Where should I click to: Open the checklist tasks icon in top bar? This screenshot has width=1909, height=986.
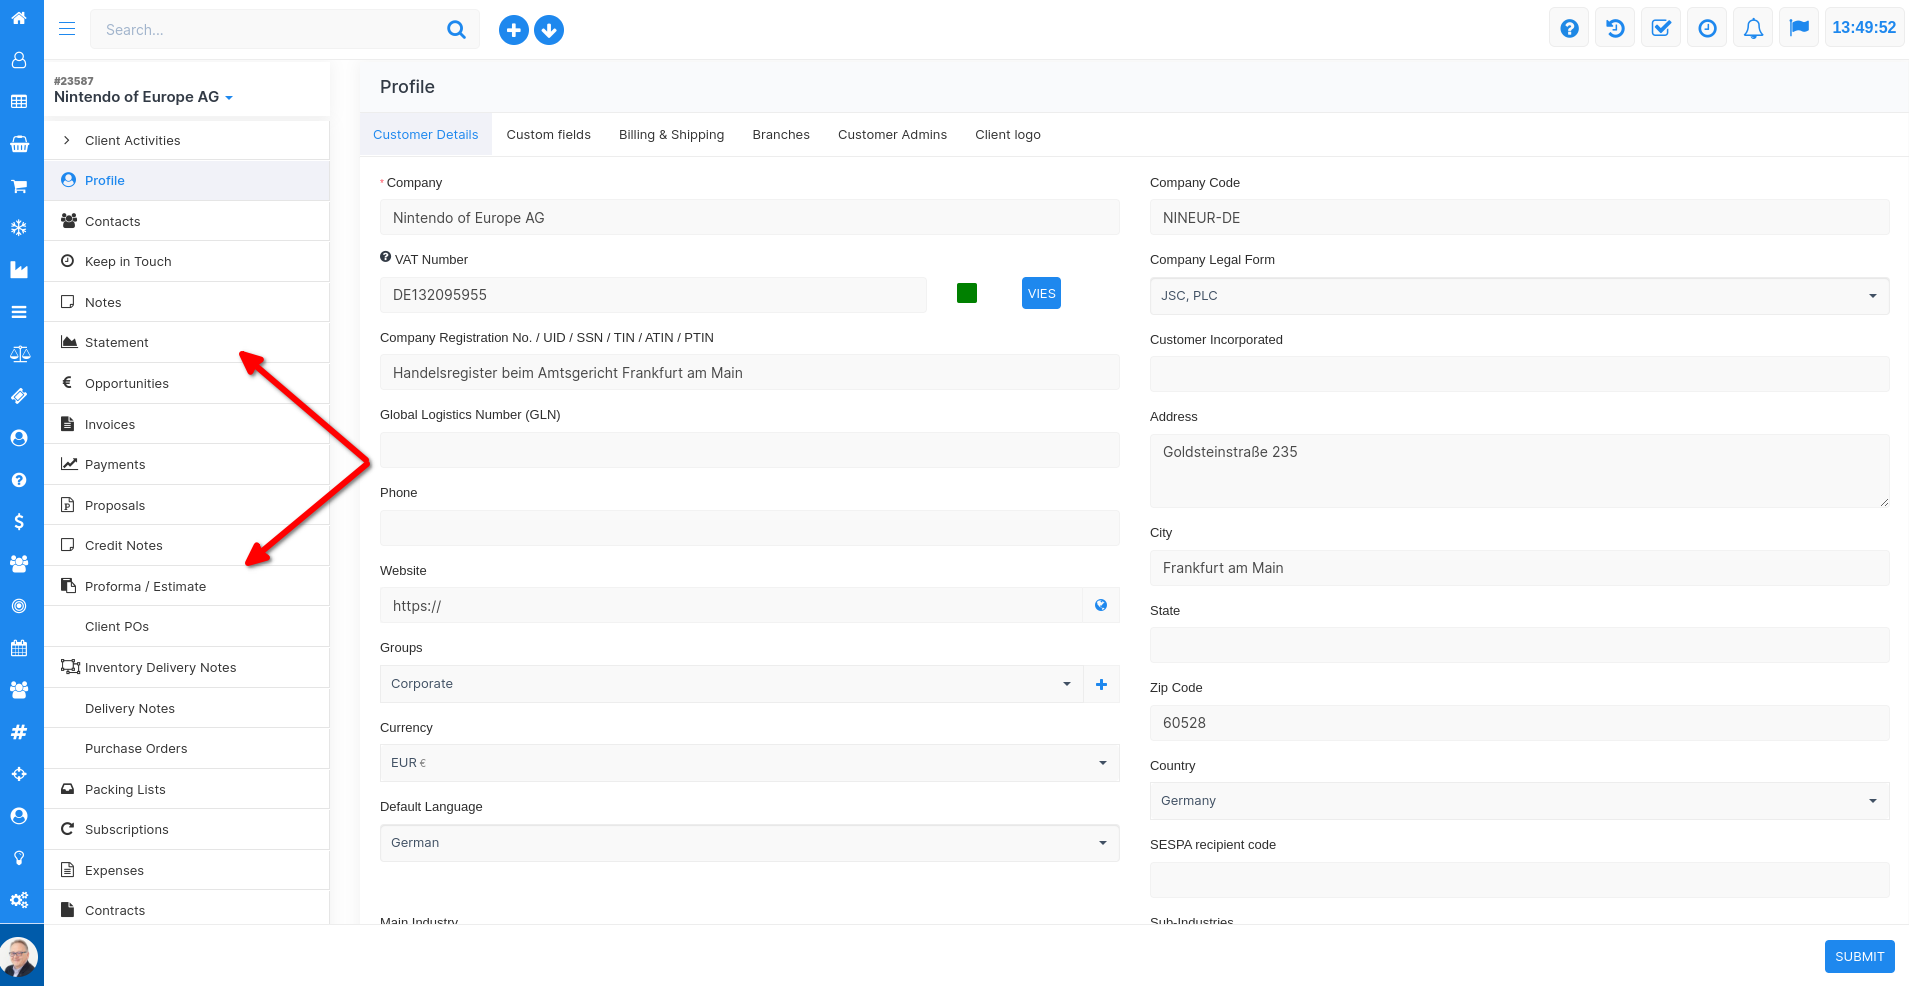1661,29
